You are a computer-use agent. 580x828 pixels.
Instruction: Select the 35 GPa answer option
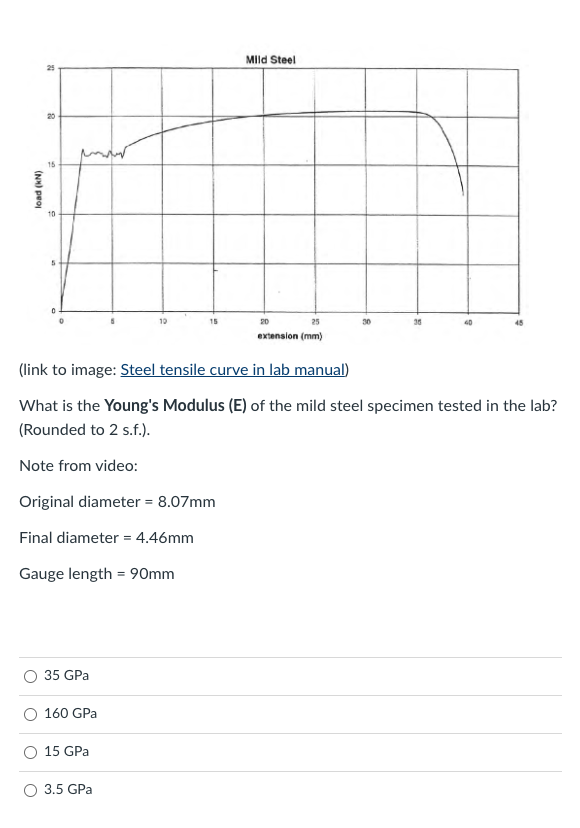[x=66, y=676]
